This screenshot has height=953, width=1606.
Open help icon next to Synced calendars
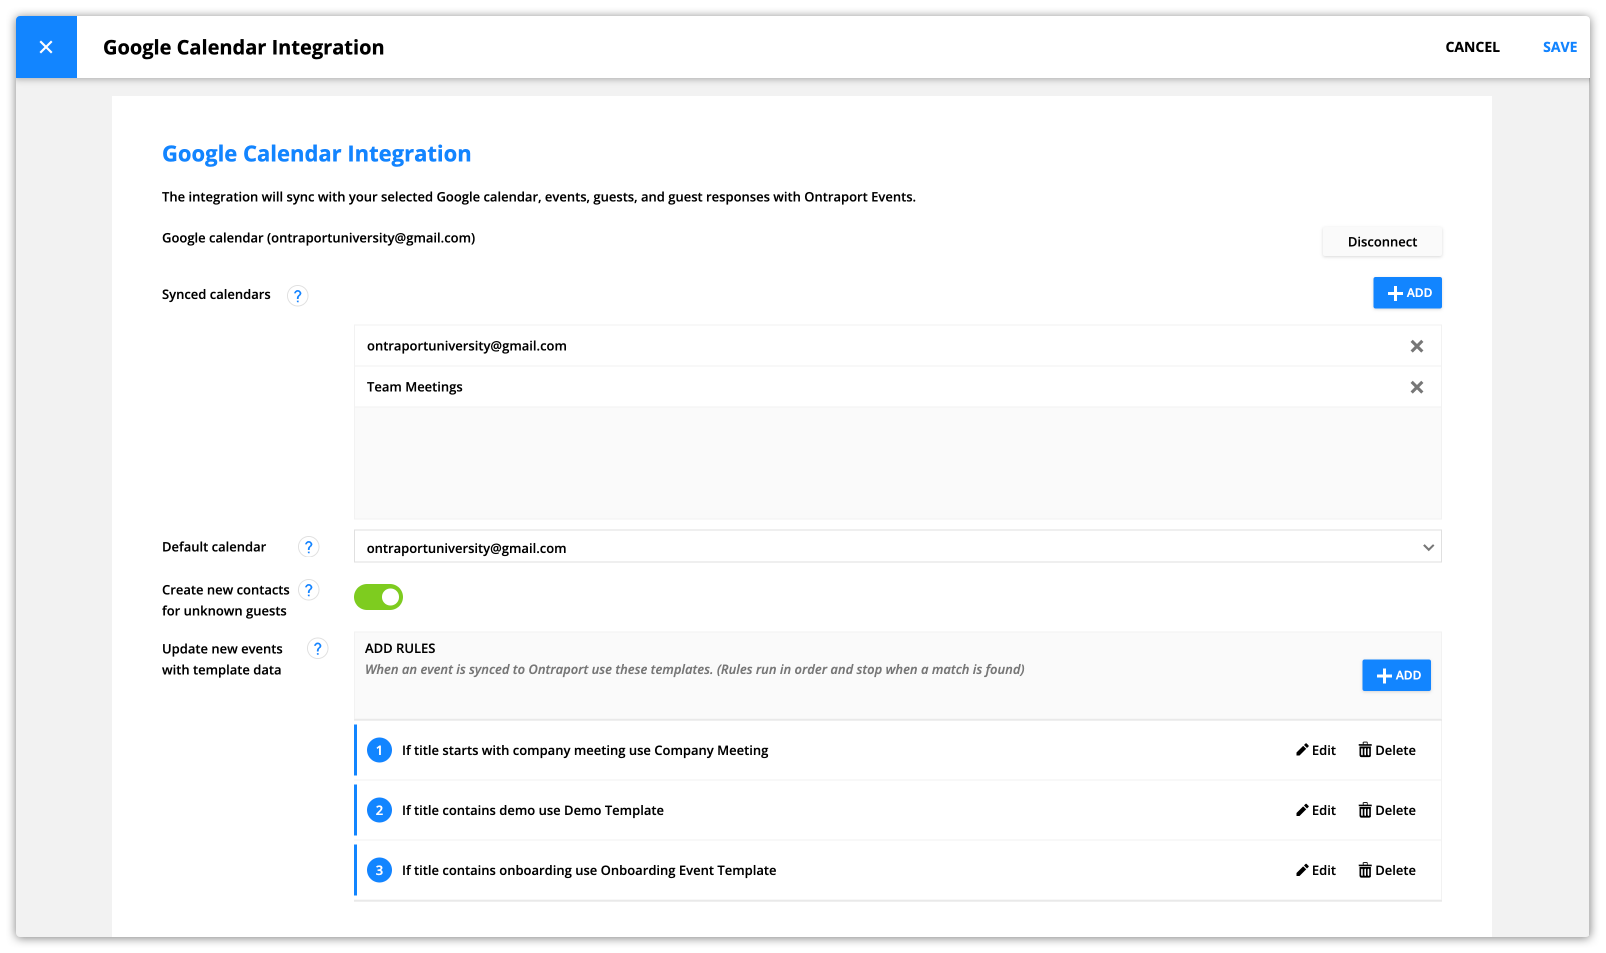297,295
